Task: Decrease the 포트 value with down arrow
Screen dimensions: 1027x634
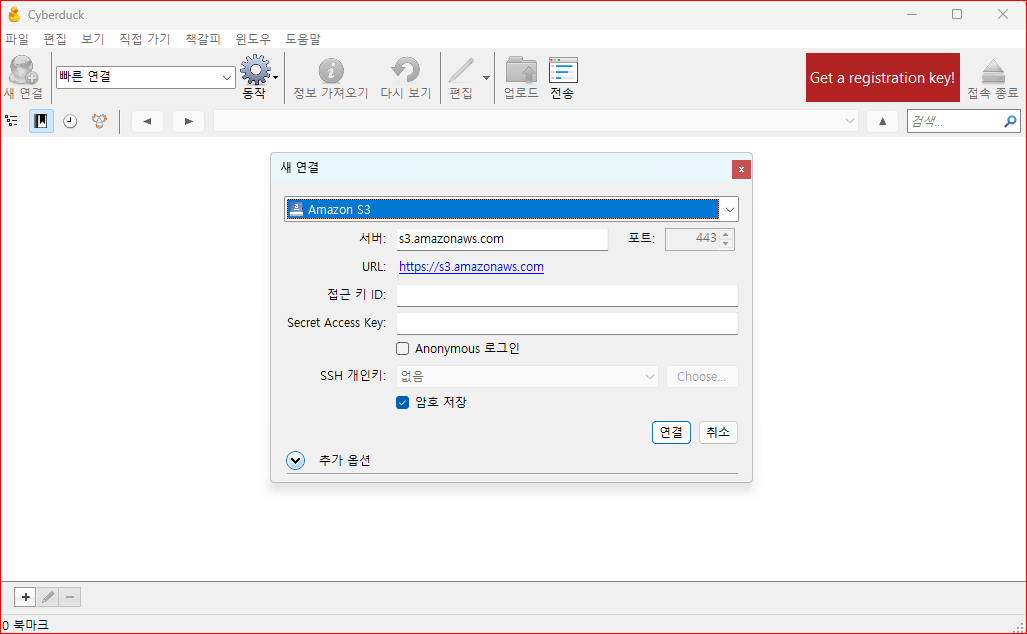Action: click(x=726, y=244)
